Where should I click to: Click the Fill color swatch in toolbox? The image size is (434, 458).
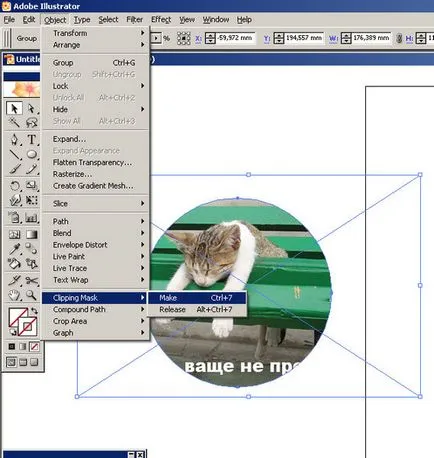(18, 317)
